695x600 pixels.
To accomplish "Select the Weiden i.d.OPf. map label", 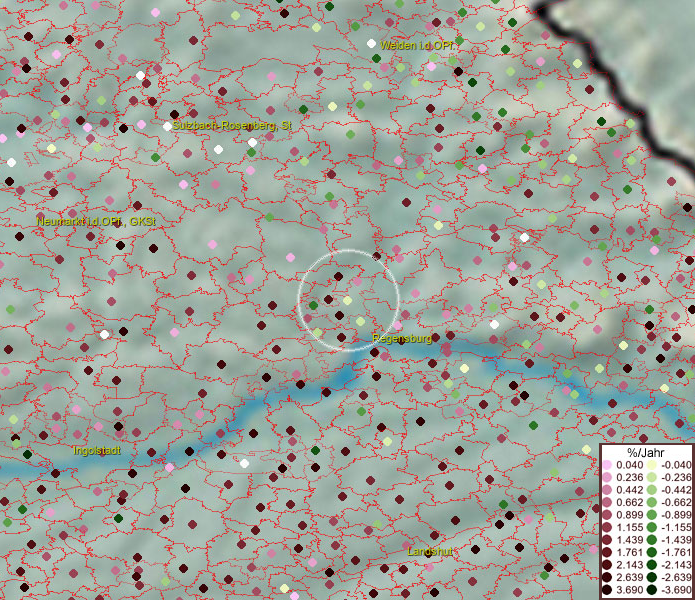I will coord(416,45).
